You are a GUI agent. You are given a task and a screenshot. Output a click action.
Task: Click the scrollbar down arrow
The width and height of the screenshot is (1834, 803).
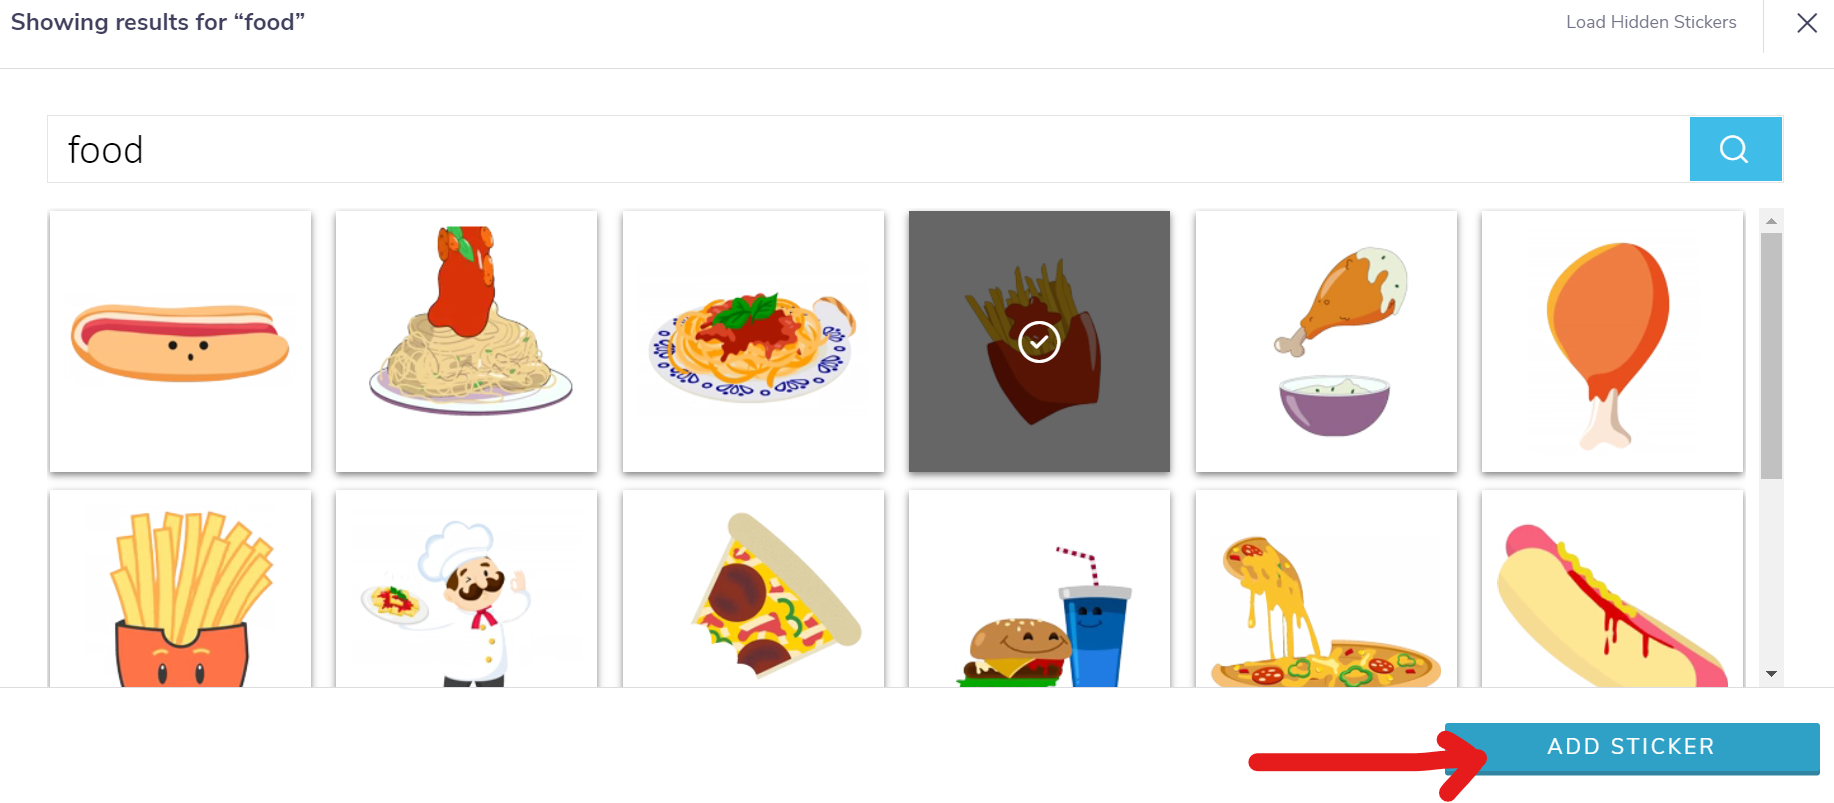(x=1771, y=674)
